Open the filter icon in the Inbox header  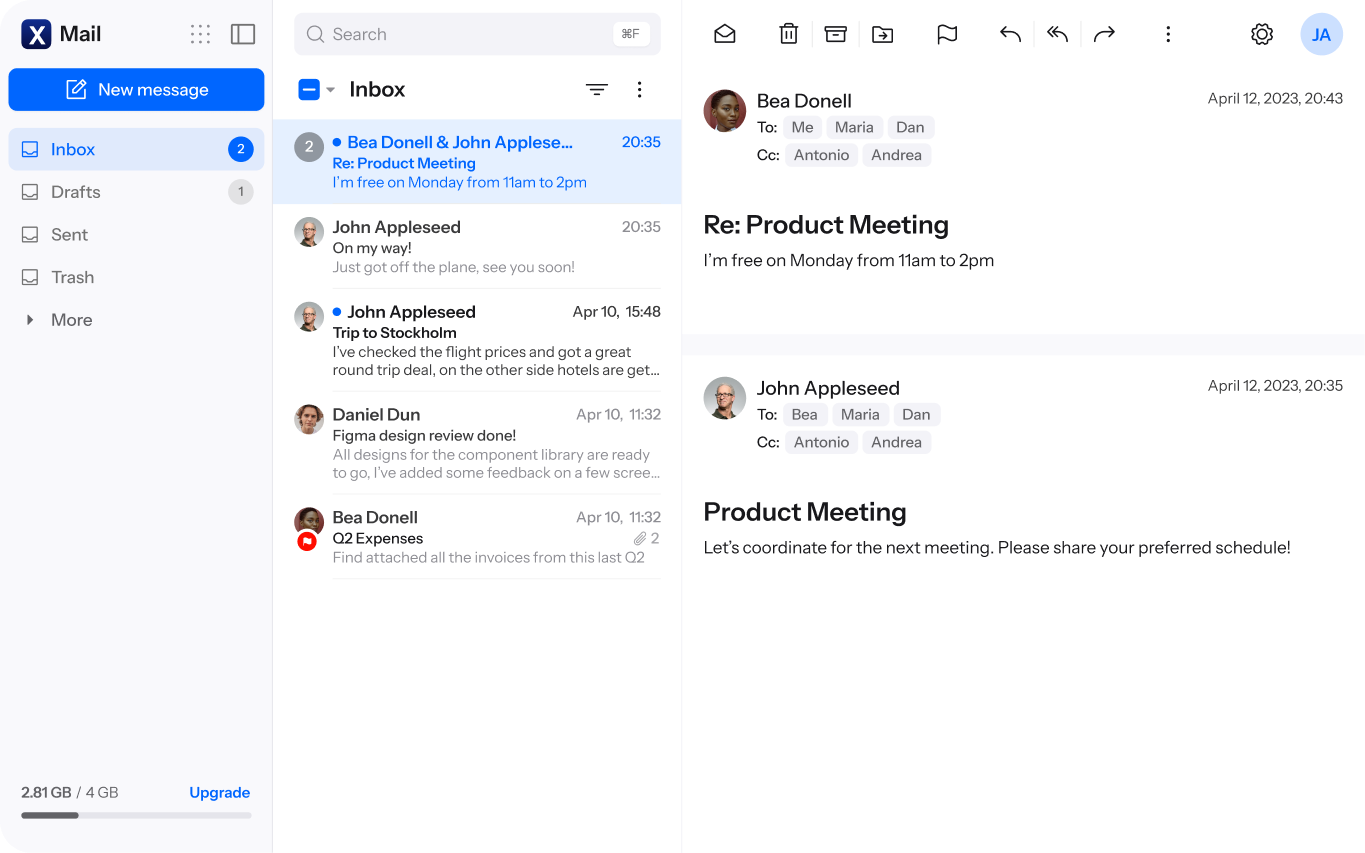coord(597,90)
